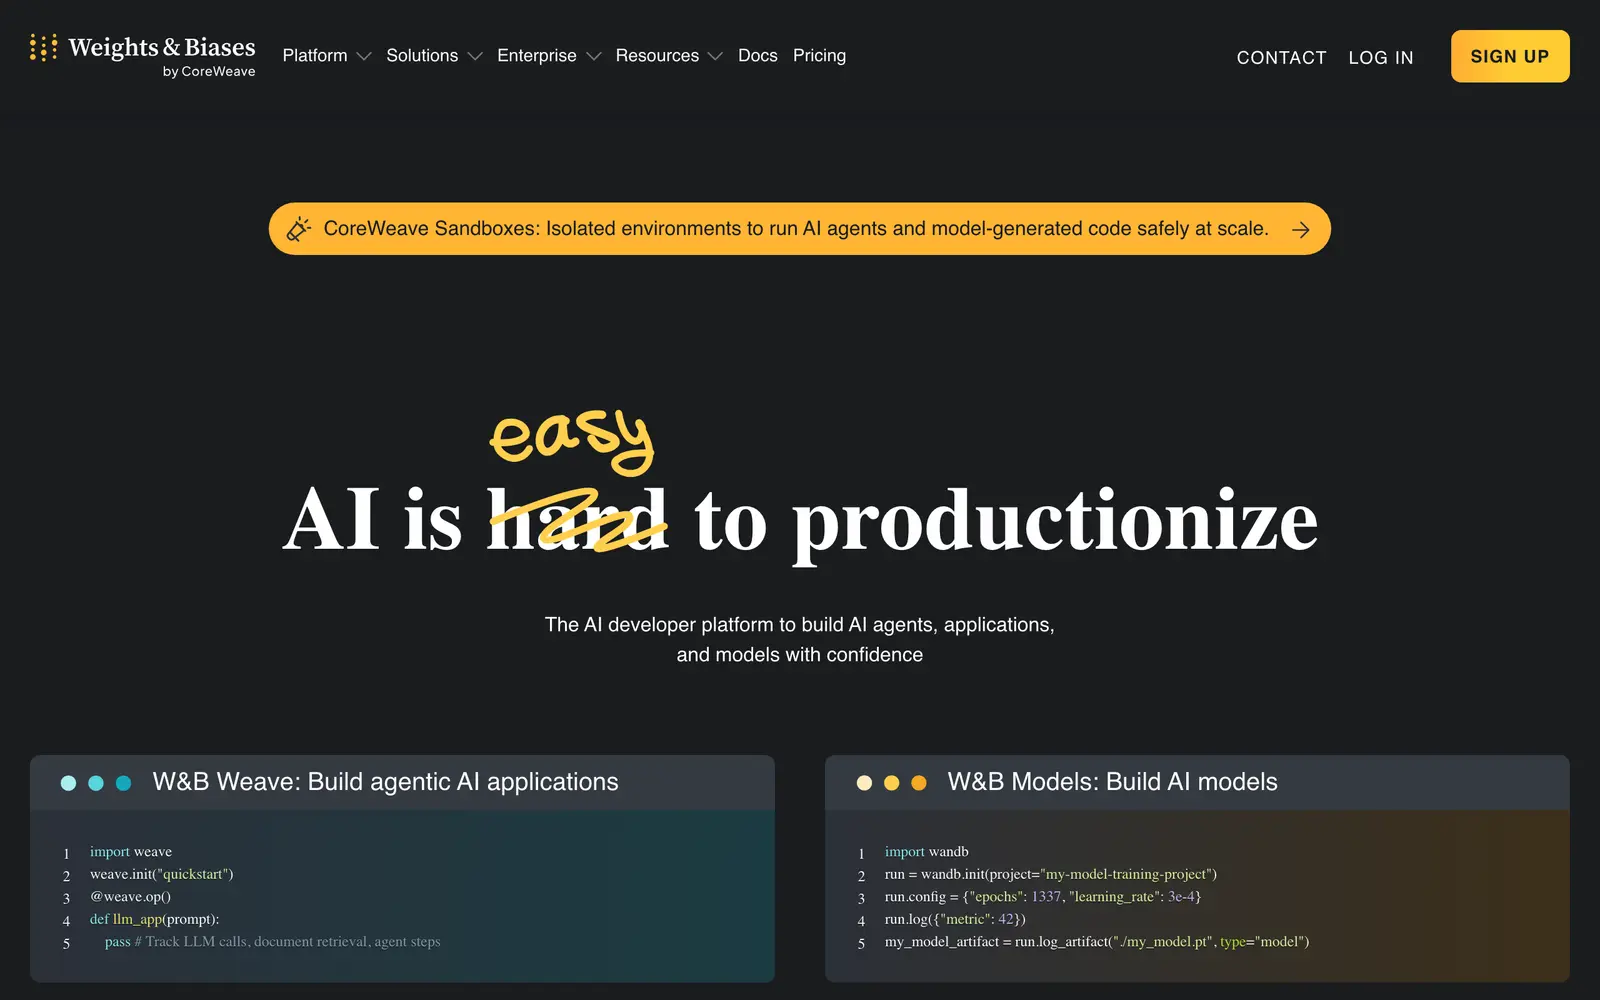
Task: Open the Resources menu item
Action: 657,56
